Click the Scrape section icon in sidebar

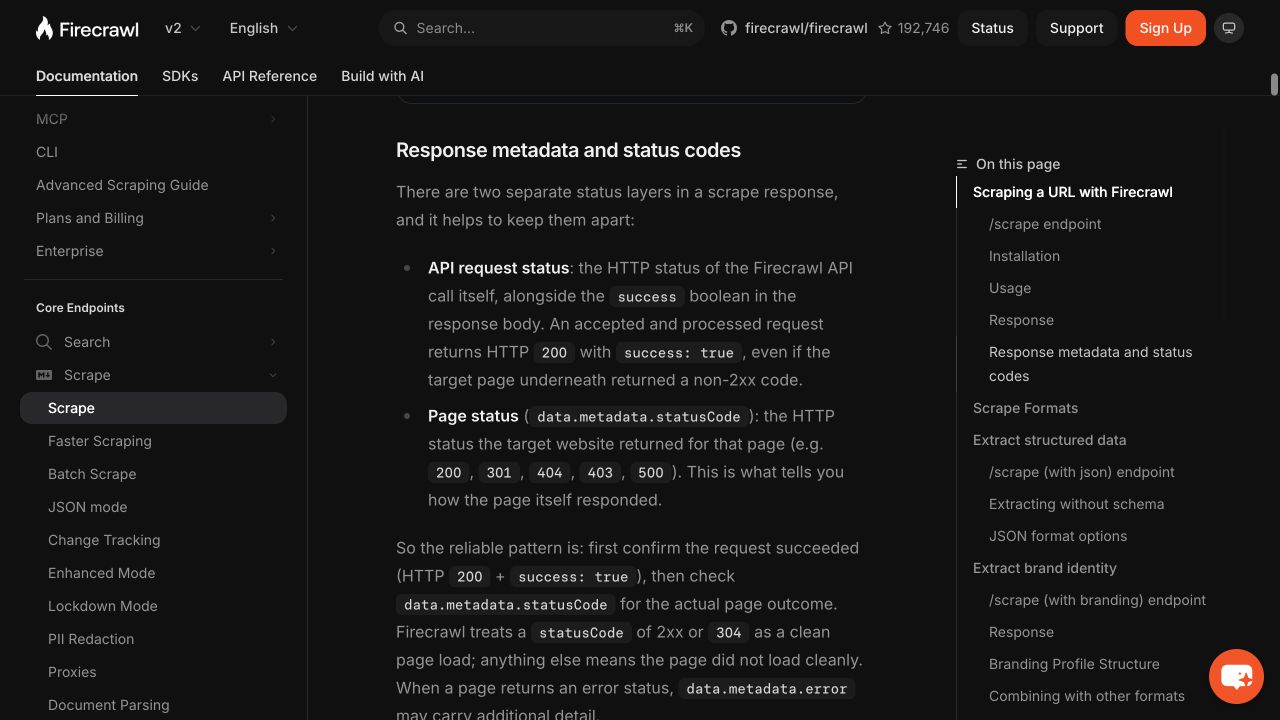(44, 375)
